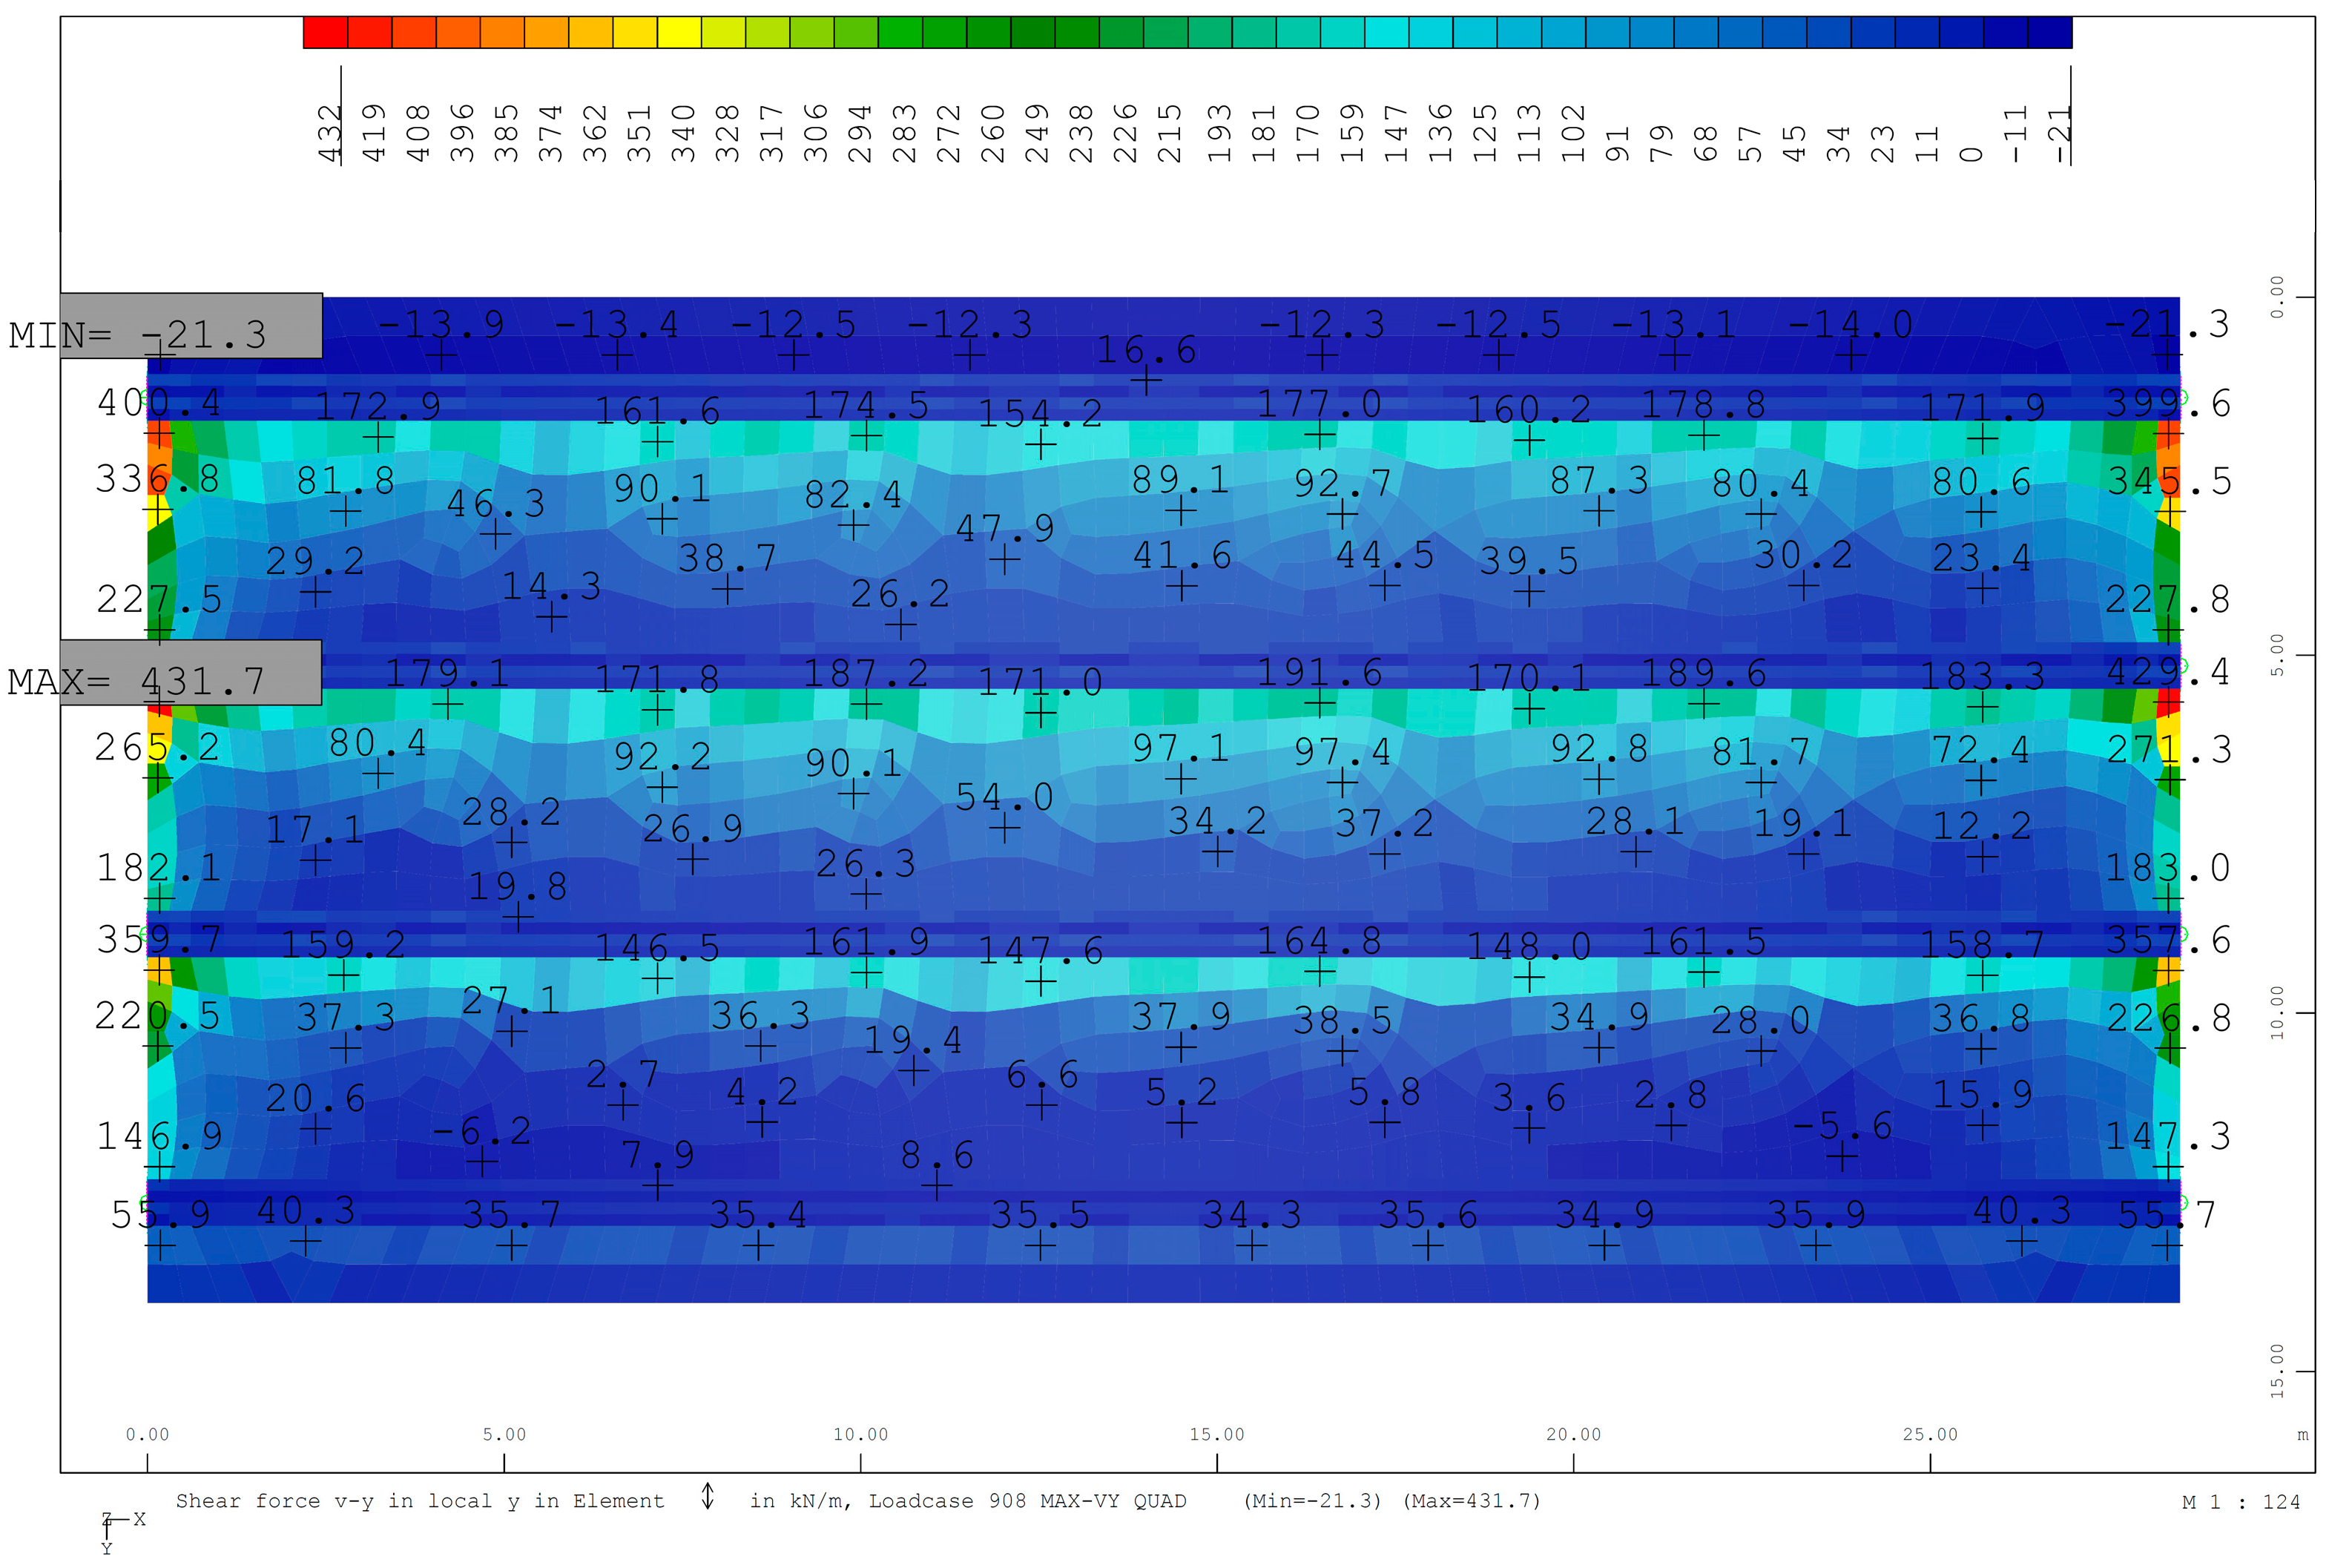Image resolution: width=2329 pixels, height=1568 pixels.
Task: Click the caption text Loadcase 908 MAX-VY QUAD
Action: (1027, 1501)
